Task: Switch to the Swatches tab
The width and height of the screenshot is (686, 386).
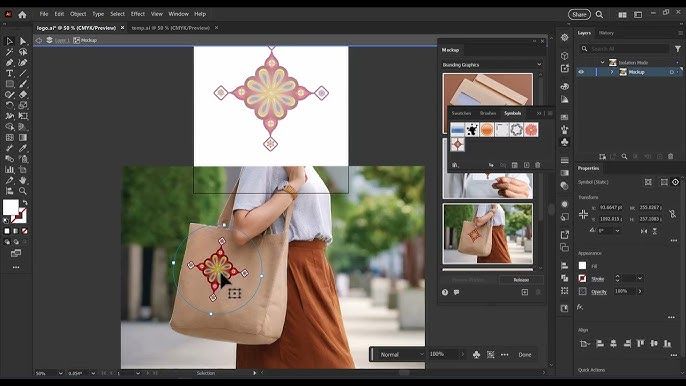Action: [461, 113]
